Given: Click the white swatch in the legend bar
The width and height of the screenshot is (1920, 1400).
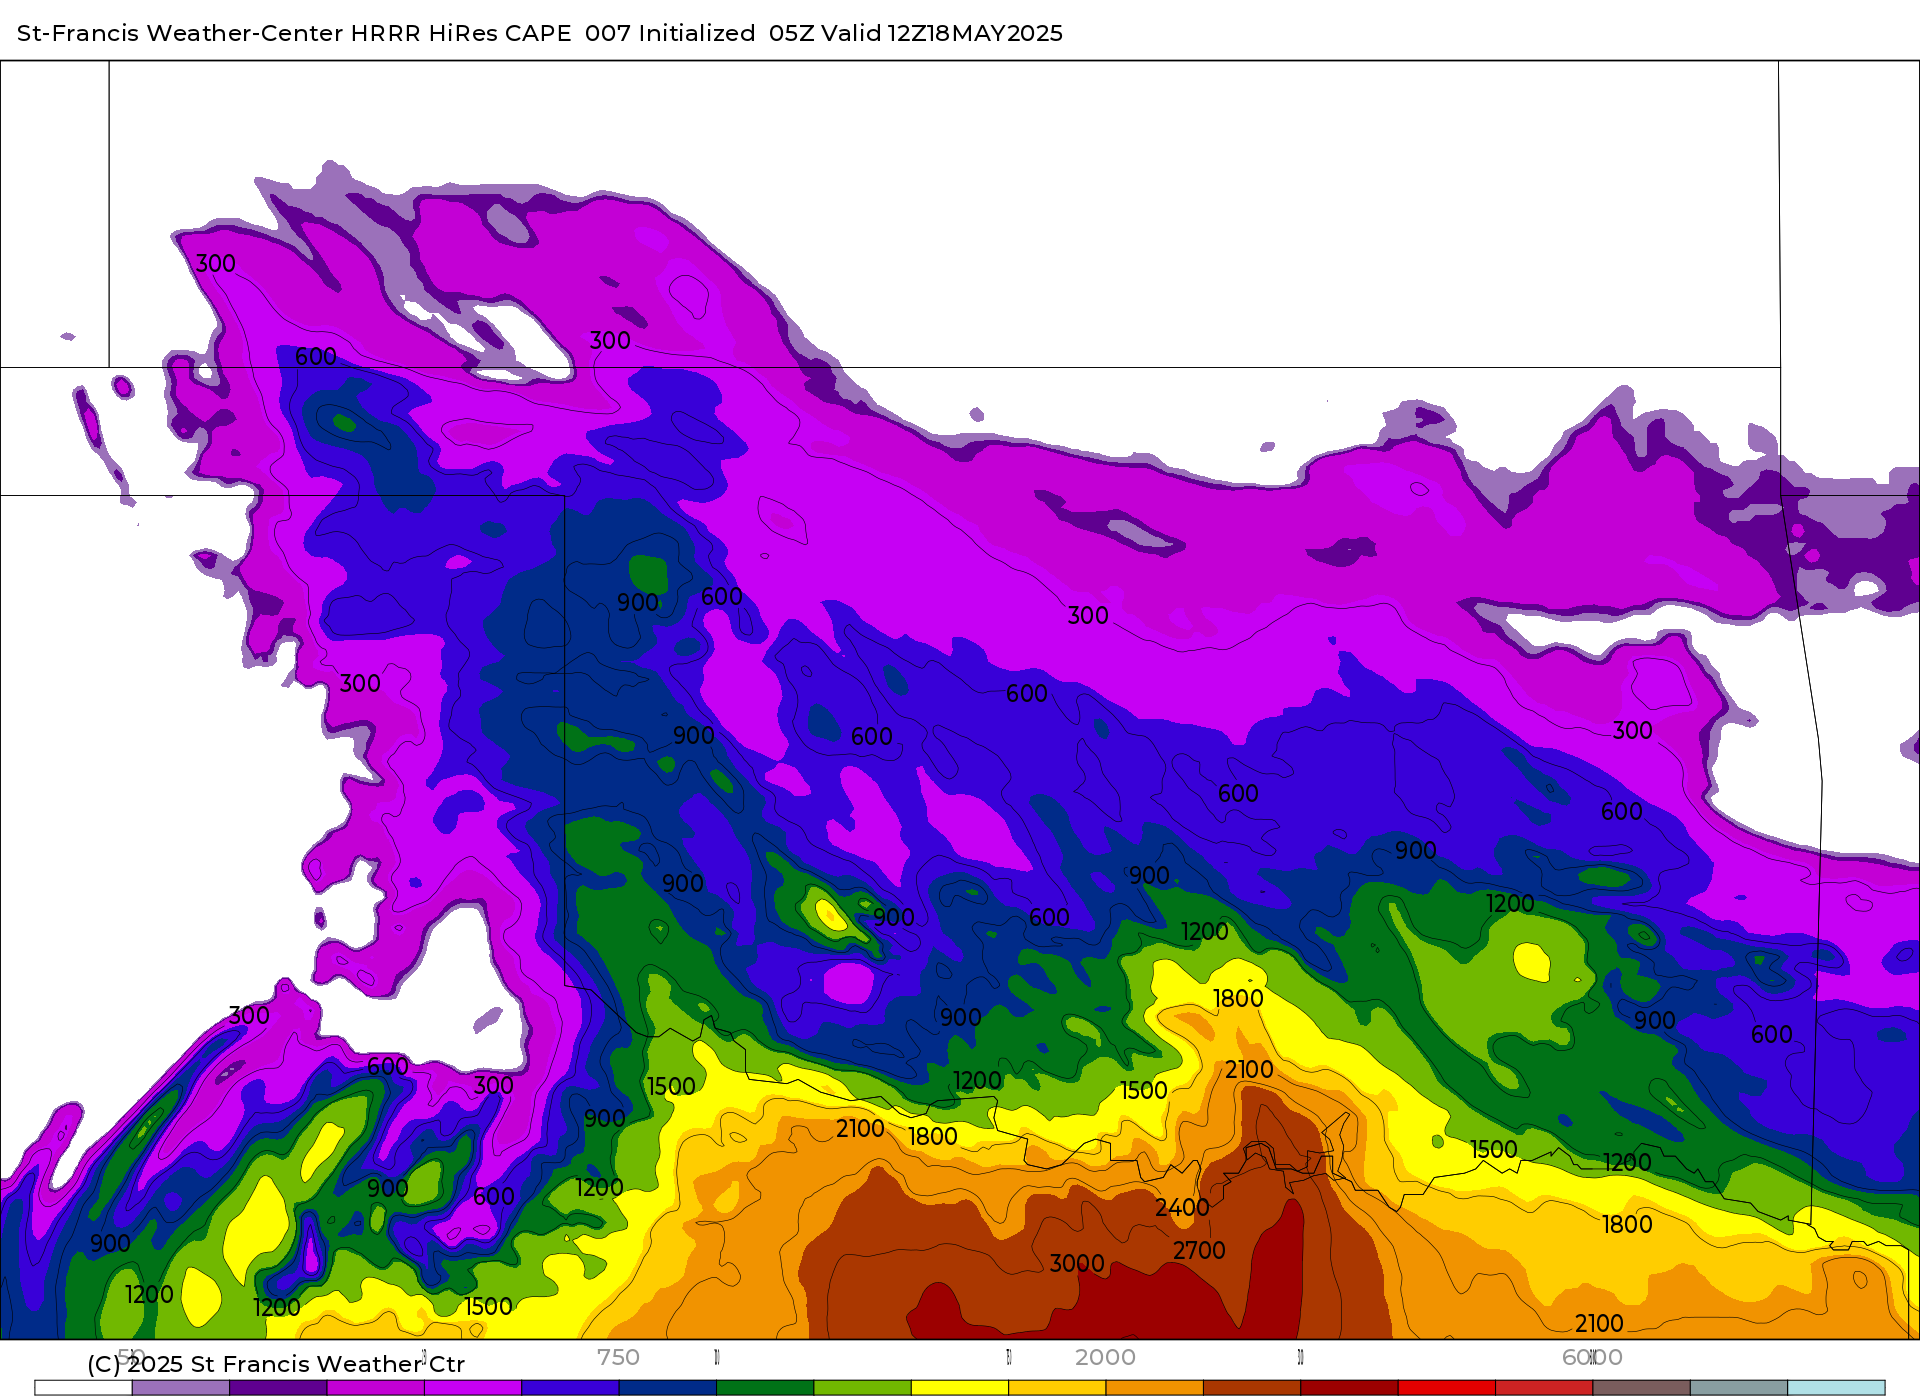Looking at the screenshot, I should 83,1388.
